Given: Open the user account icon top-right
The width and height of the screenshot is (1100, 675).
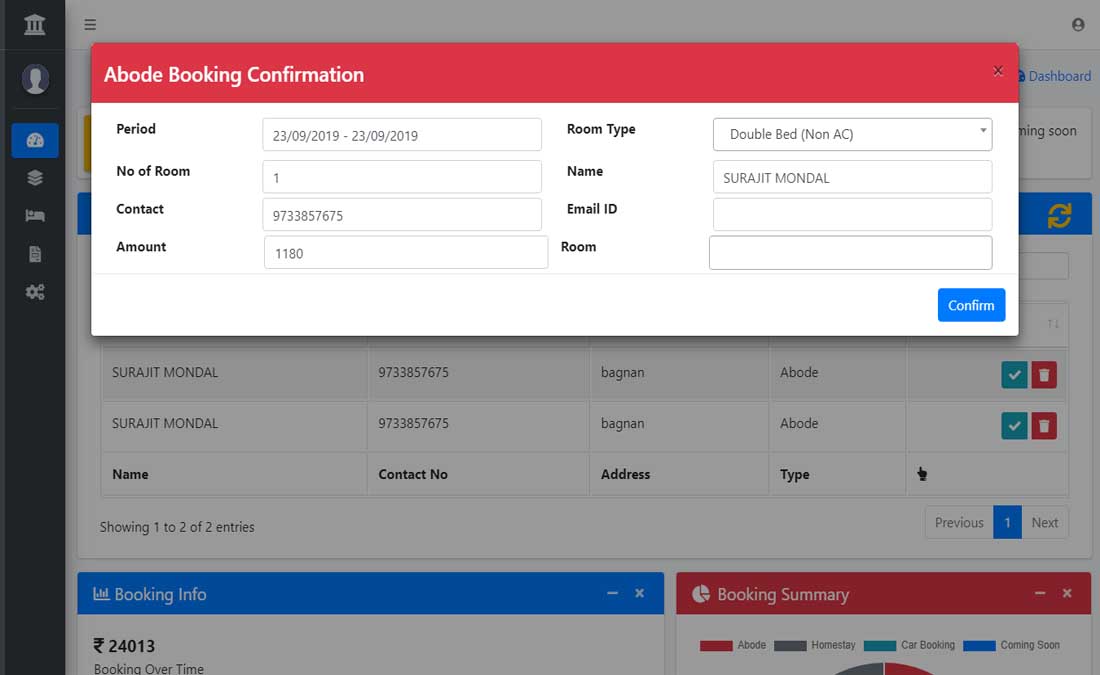Looking at the screenshot, I should 1078,24.
